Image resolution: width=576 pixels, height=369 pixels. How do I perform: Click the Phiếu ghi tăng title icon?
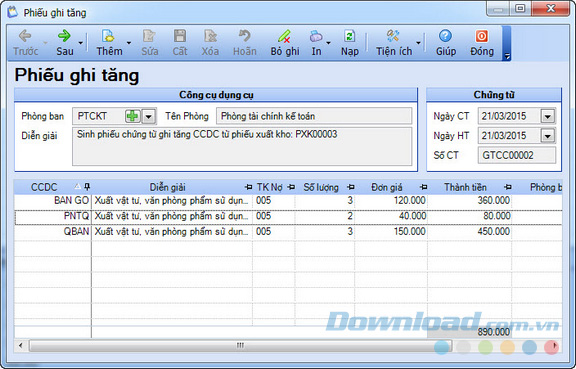point(13,12)
